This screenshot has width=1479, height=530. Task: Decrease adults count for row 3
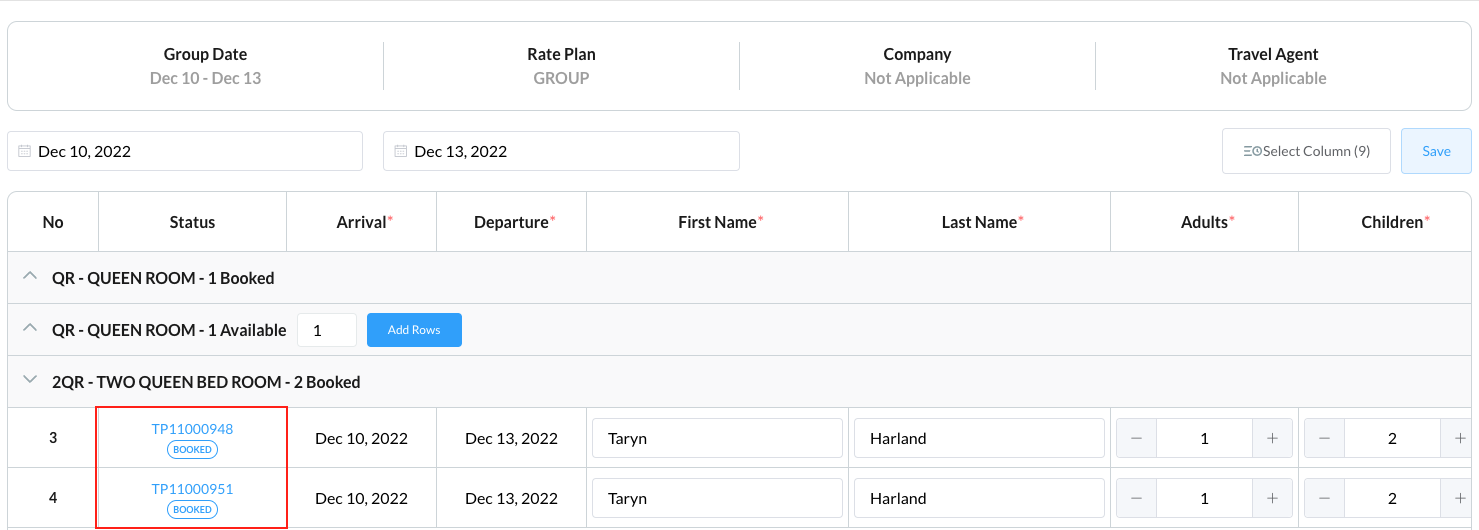1136,438
